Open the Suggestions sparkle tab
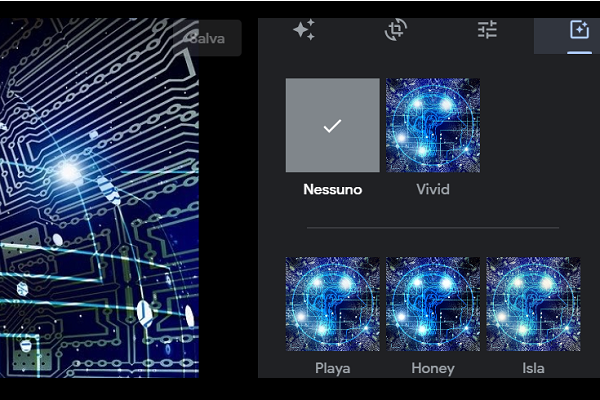Viewport: 600px width, 400px height. [304, 29]
